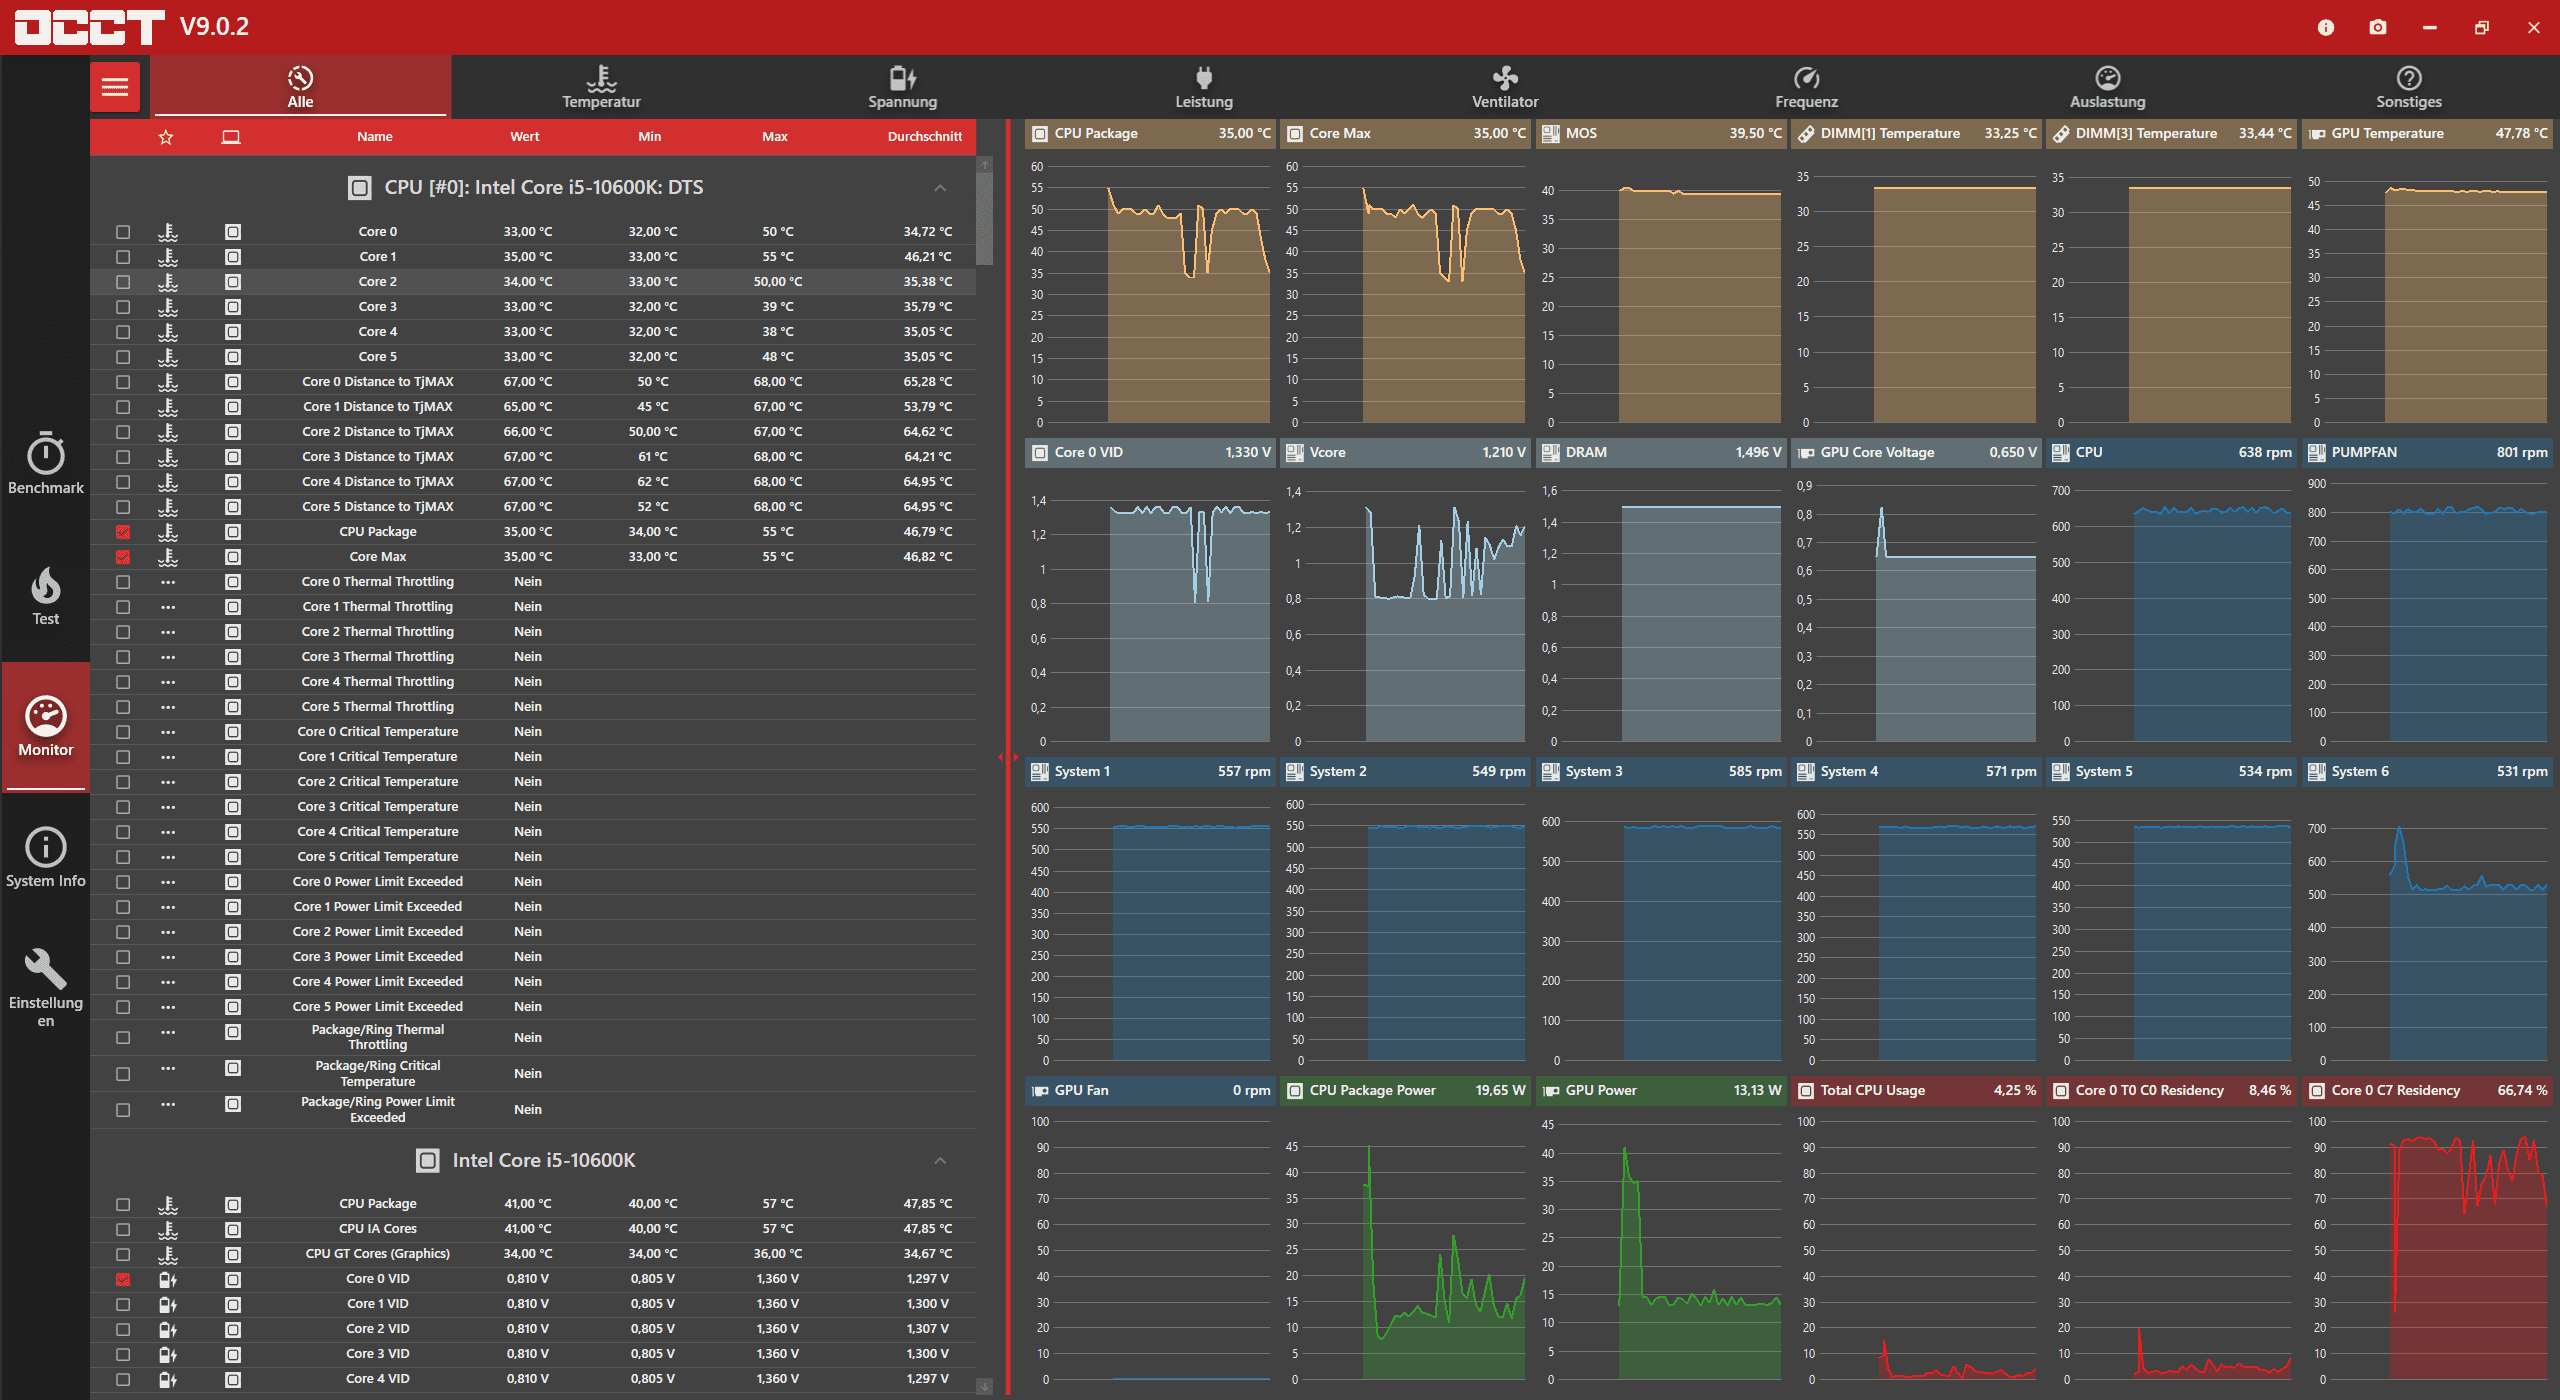Screen dimensions: 2560x1400
Task: Switch to the Sonstiges tab
Action: [2409, 87]
